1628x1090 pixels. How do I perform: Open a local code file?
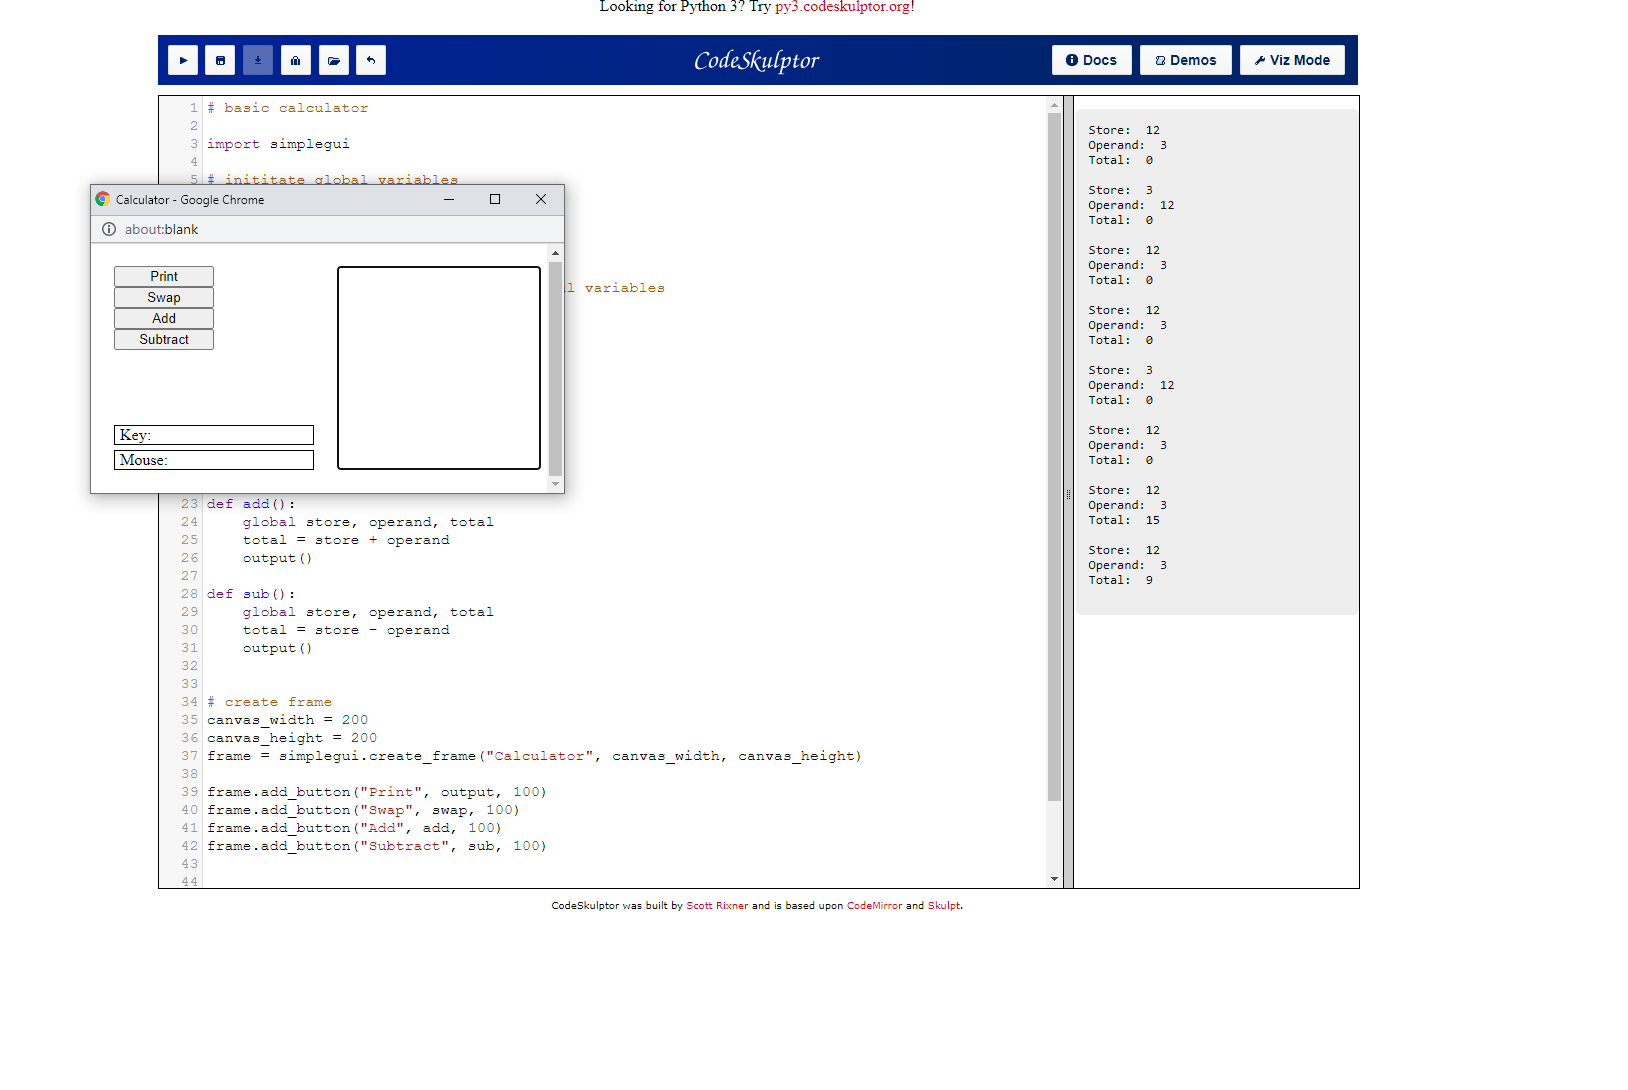pos(333,60)
